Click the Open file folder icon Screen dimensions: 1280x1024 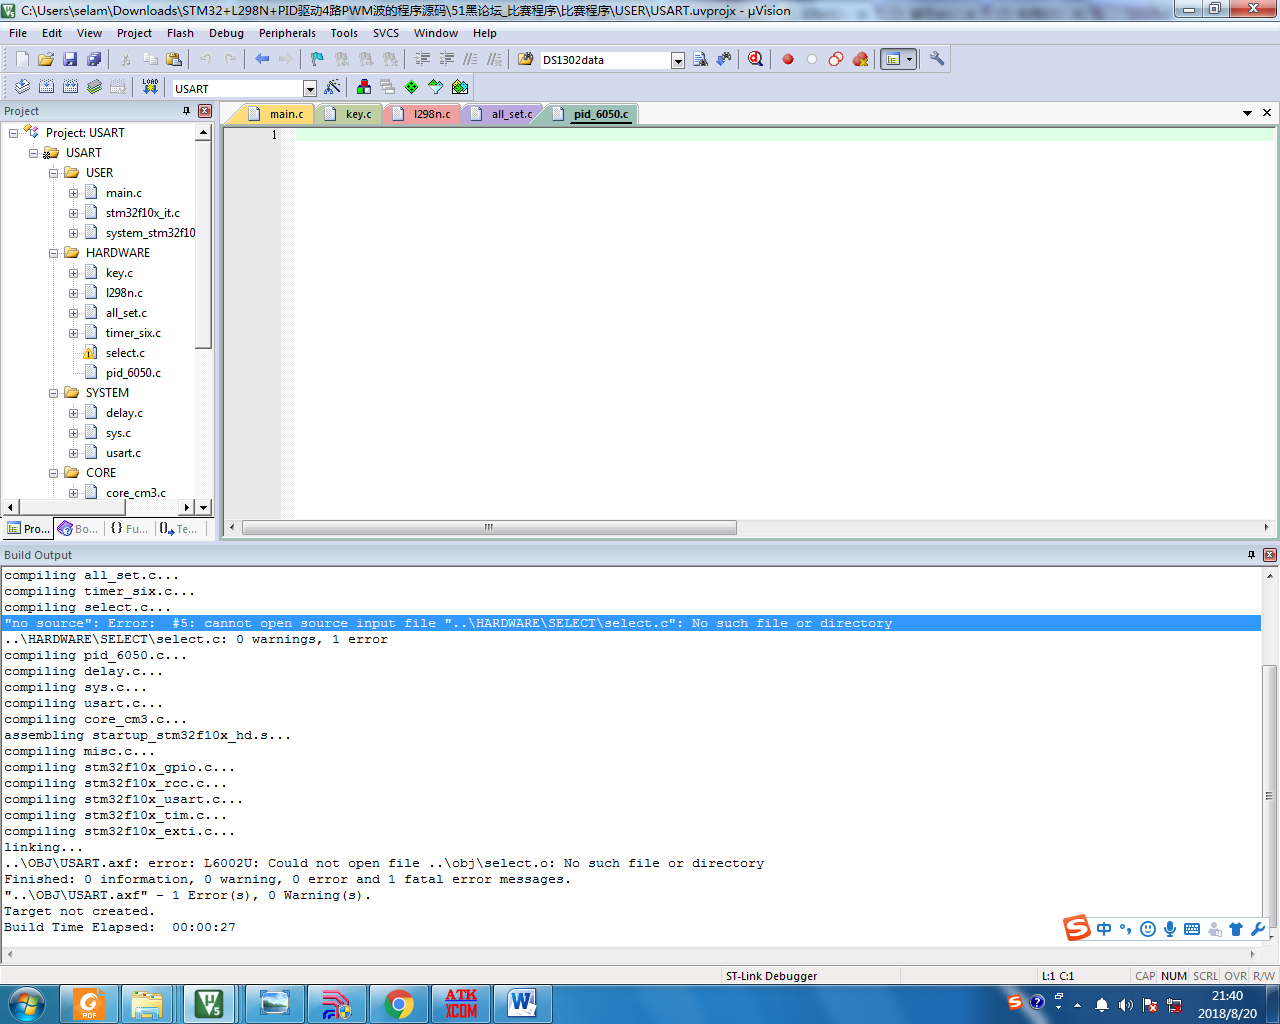click(x=46, y=60)
